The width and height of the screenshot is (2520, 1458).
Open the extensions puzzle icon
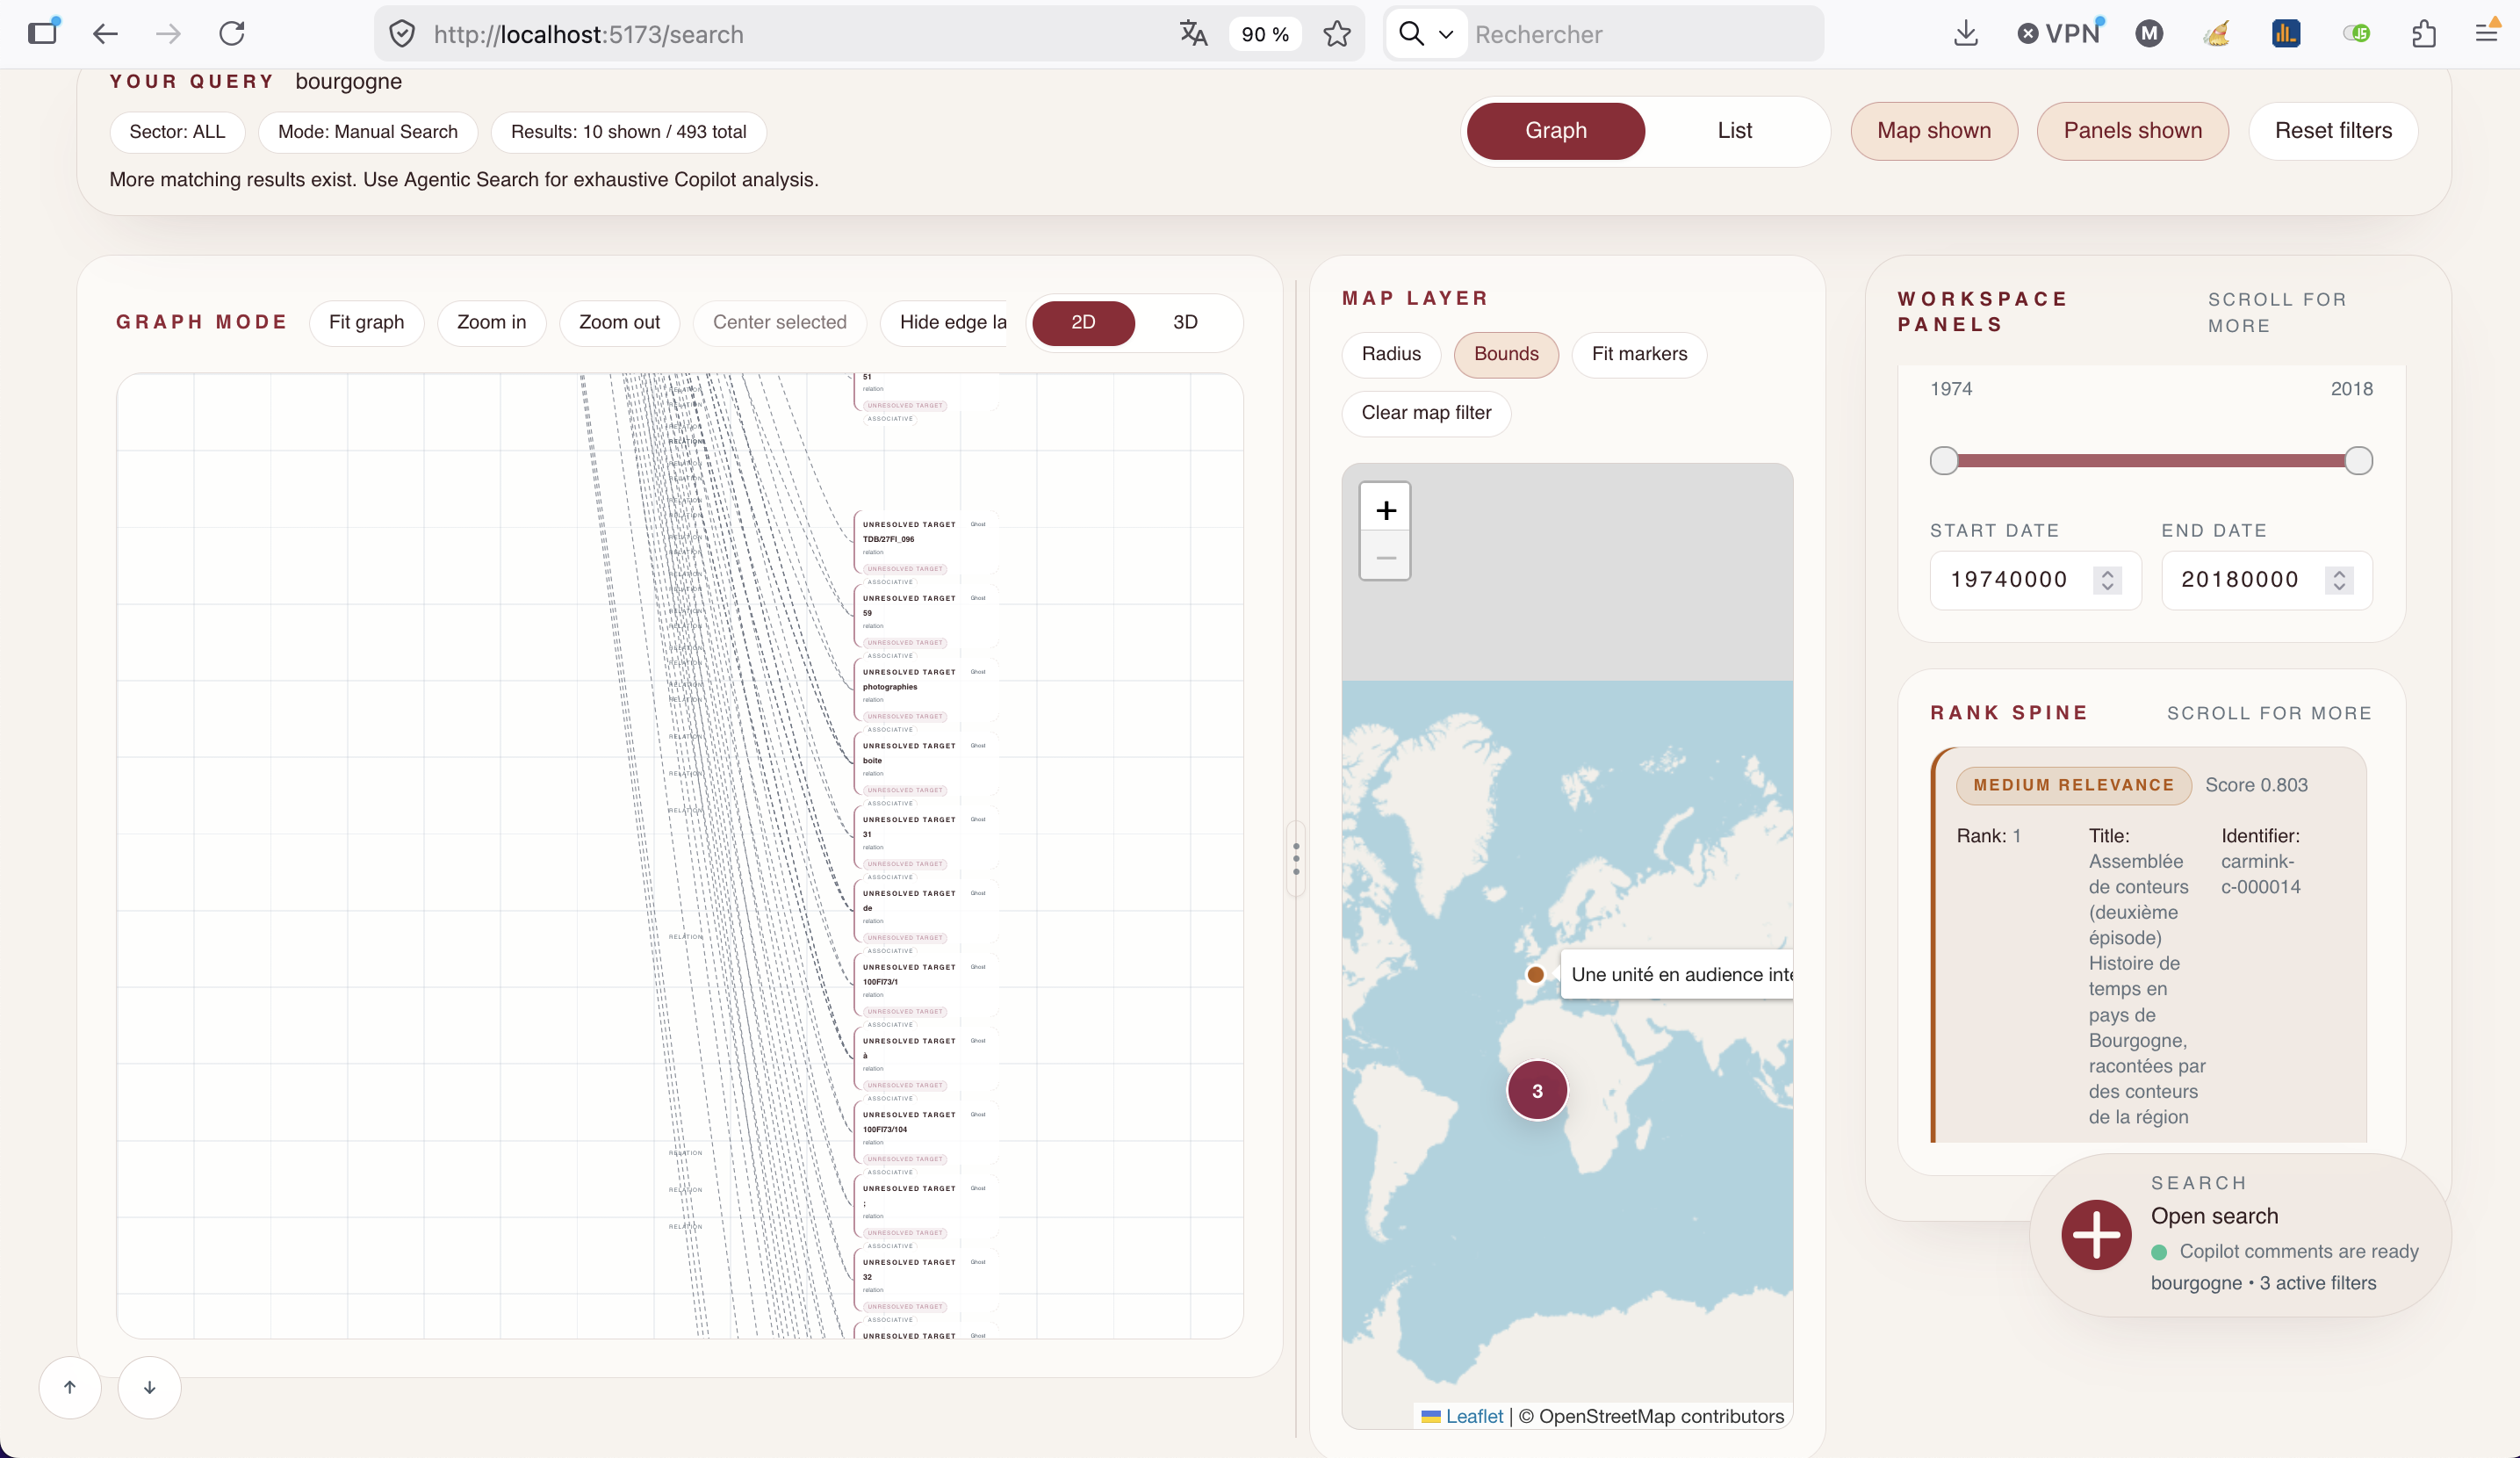point(2423,34)
